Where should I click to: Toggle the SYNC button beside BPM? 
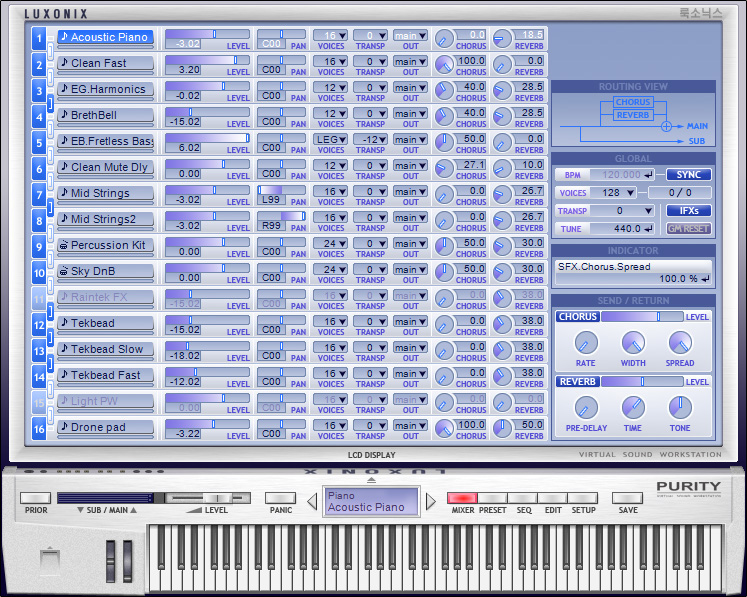click(689, 175)
